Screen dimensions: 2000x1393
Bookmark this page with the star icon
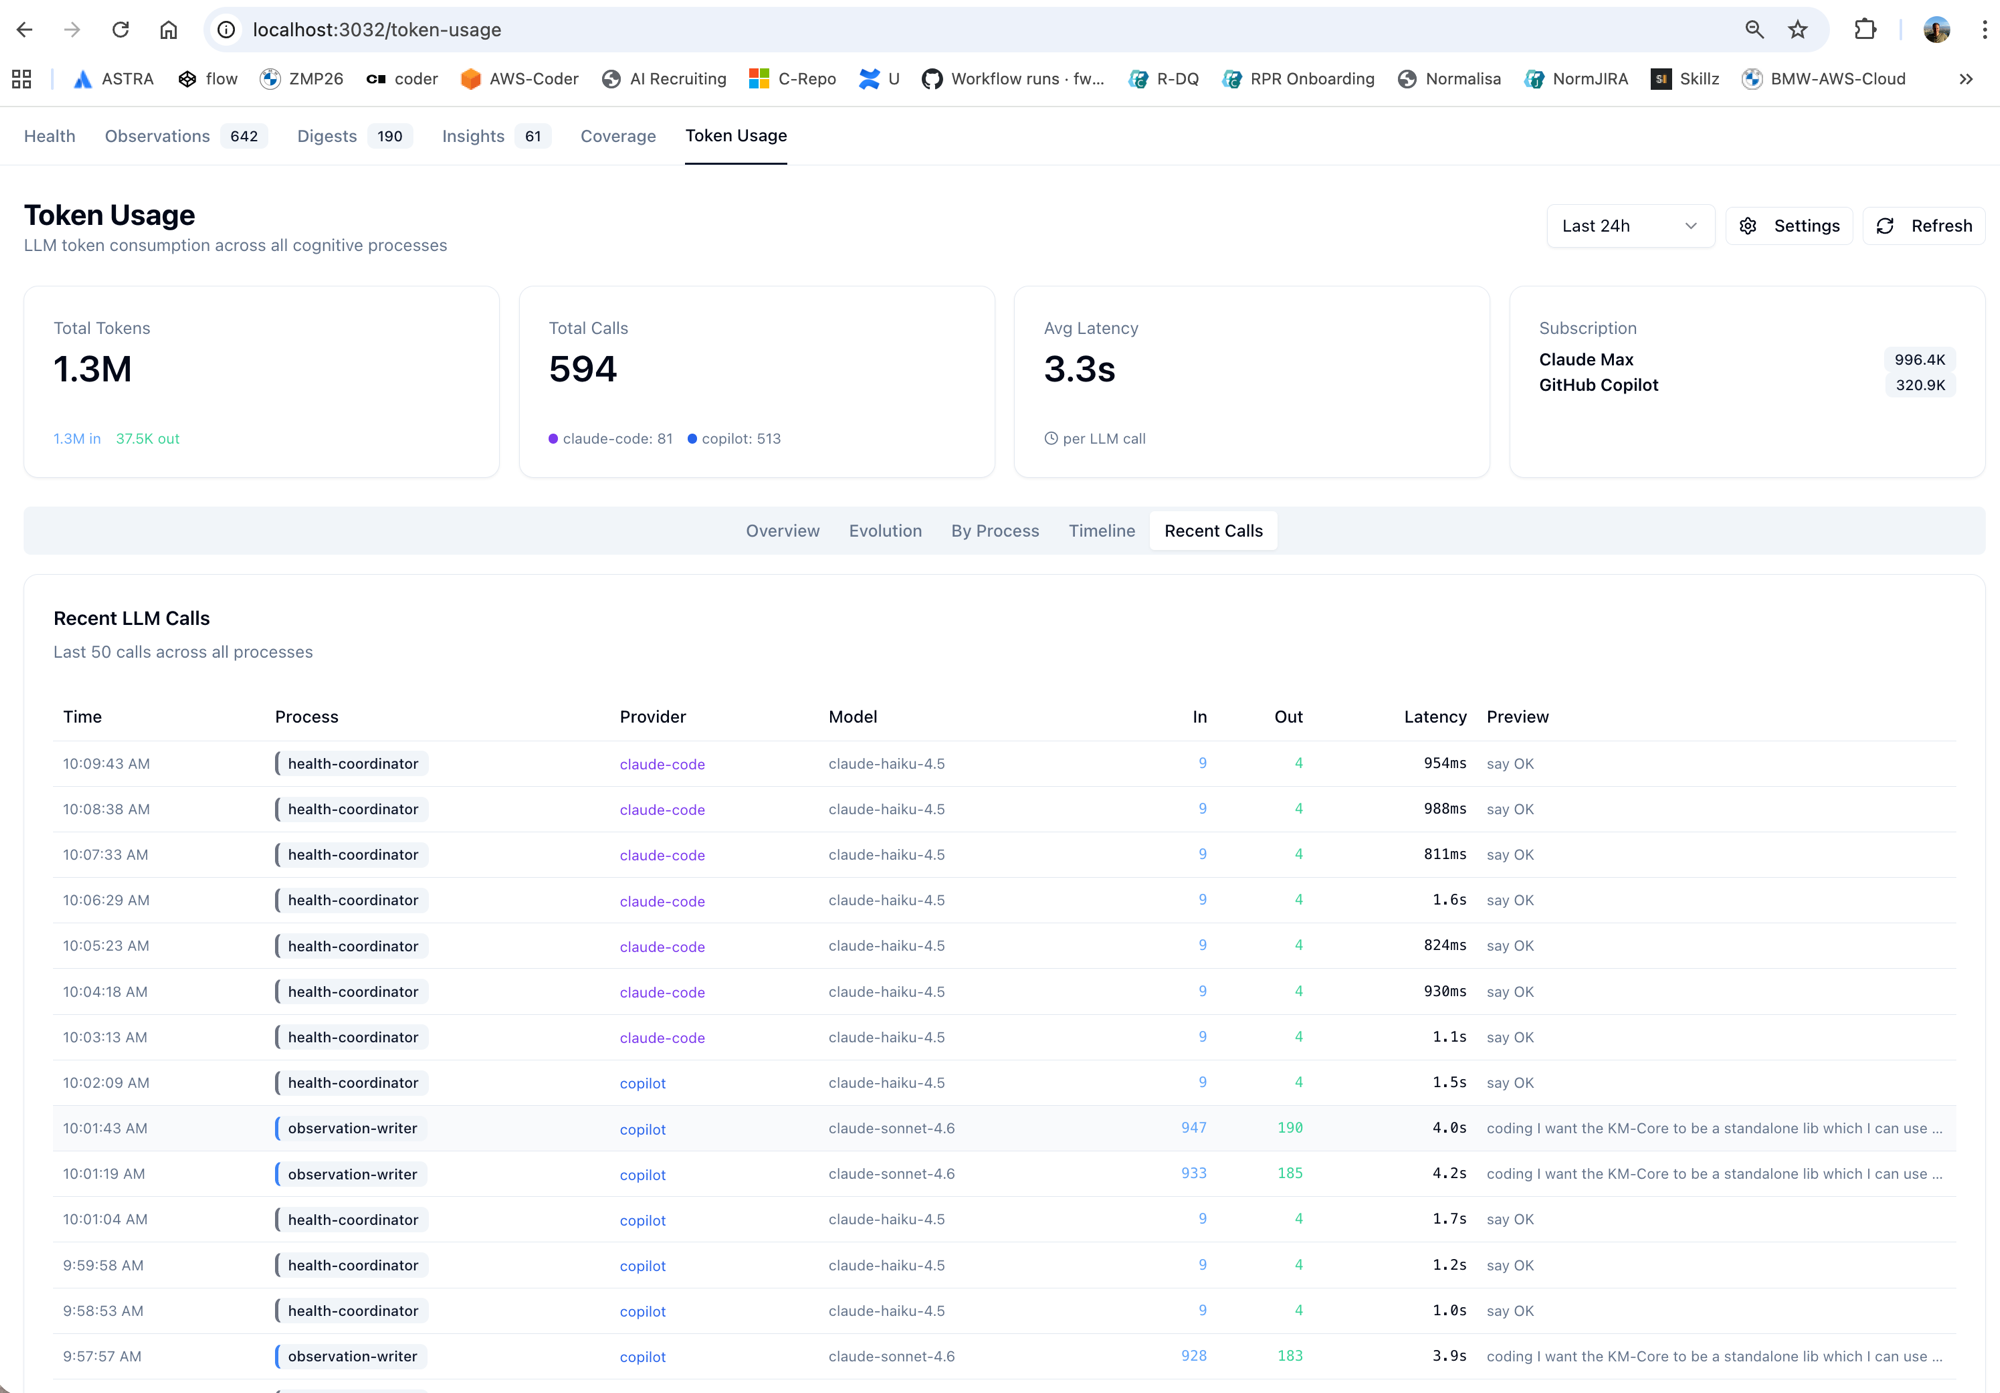tap(1798, 30)
